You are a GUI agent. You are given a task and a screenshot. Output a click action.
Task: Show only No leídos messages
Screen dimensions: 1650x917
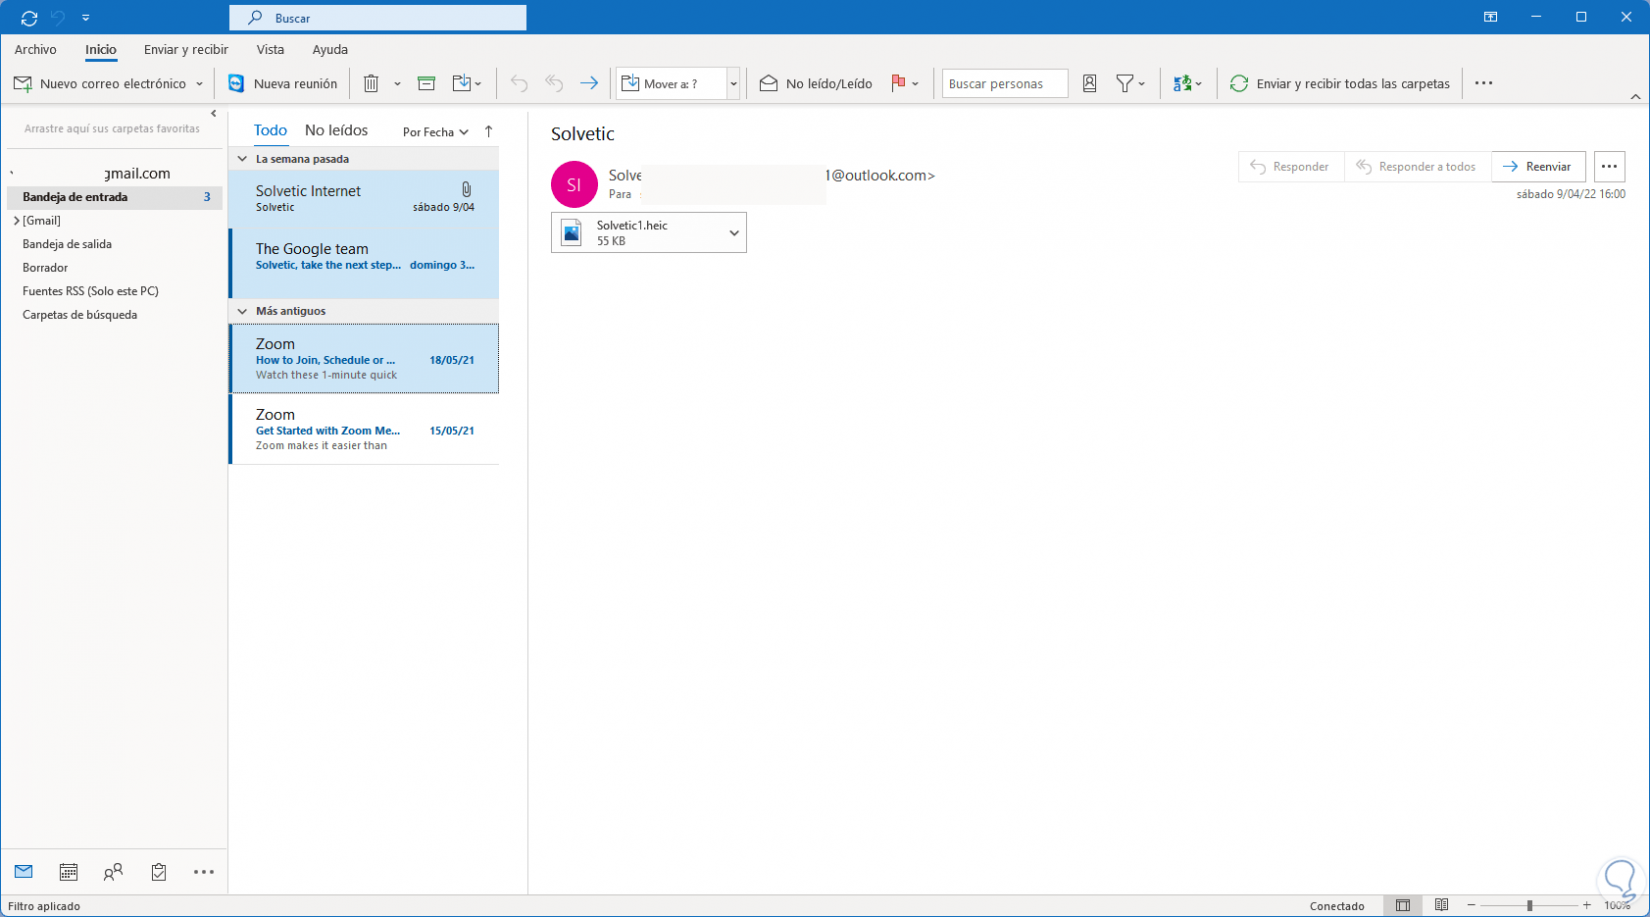click(336, 130)
